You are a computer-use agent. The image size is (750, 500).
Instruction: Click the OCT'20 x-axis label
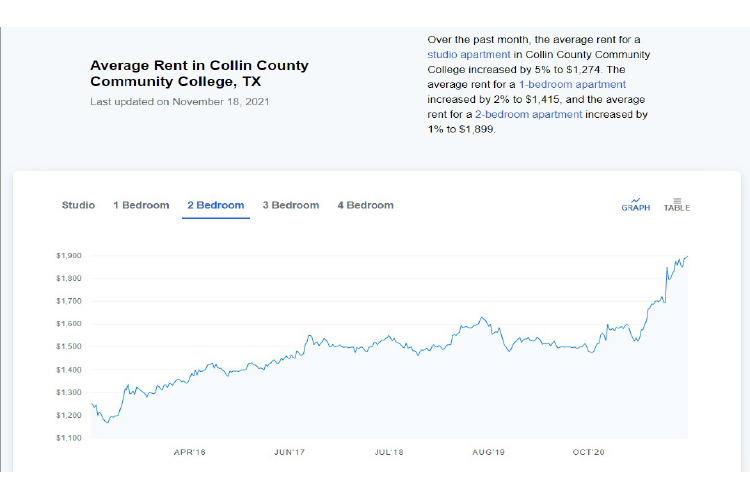coord(588,452)
